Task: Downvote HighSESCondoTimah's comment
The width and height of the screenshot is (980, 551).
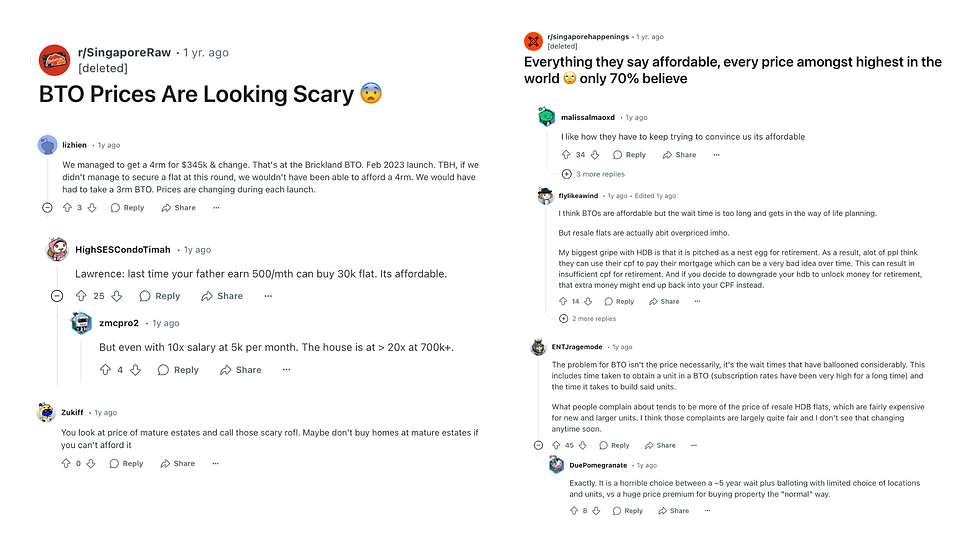Action: (x=116, y=296)
